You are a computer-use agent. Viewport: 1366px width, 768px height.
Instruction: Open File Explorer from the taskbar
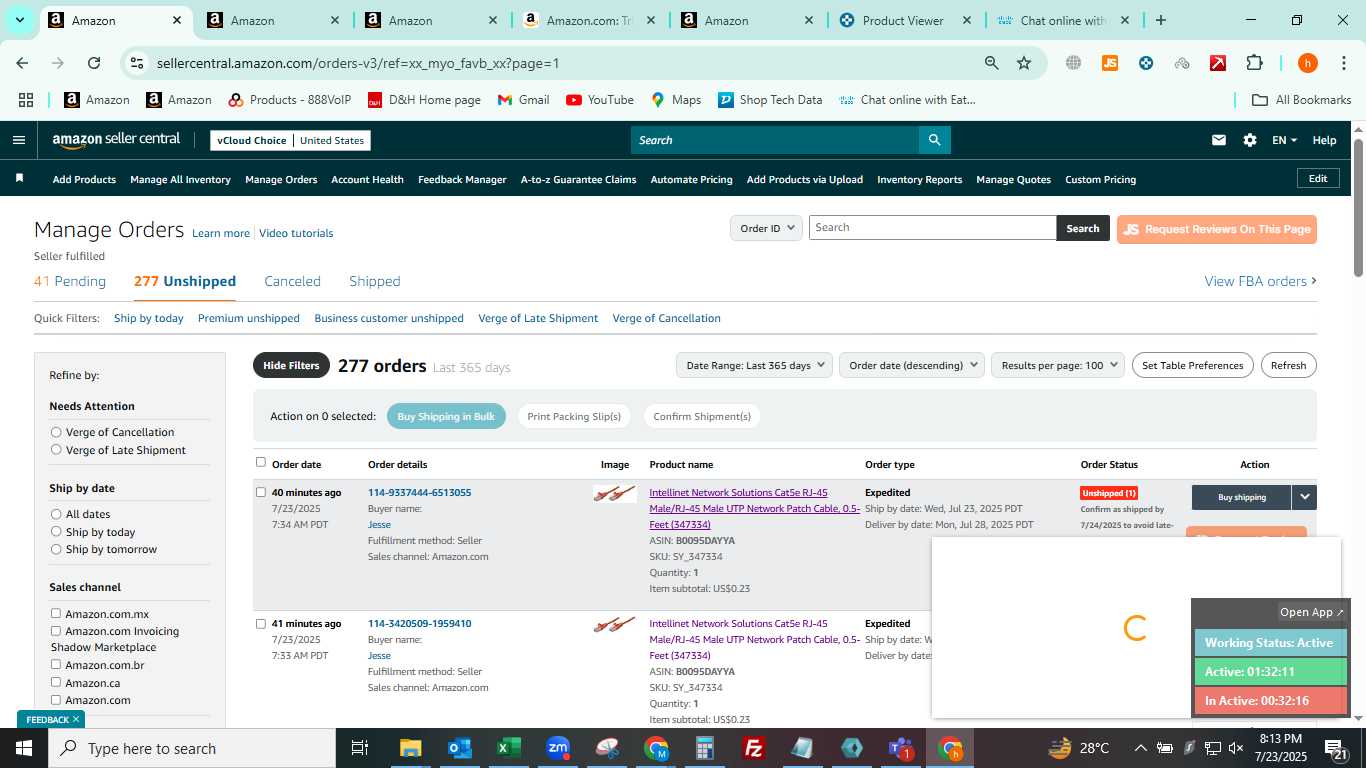coord(410,748)
